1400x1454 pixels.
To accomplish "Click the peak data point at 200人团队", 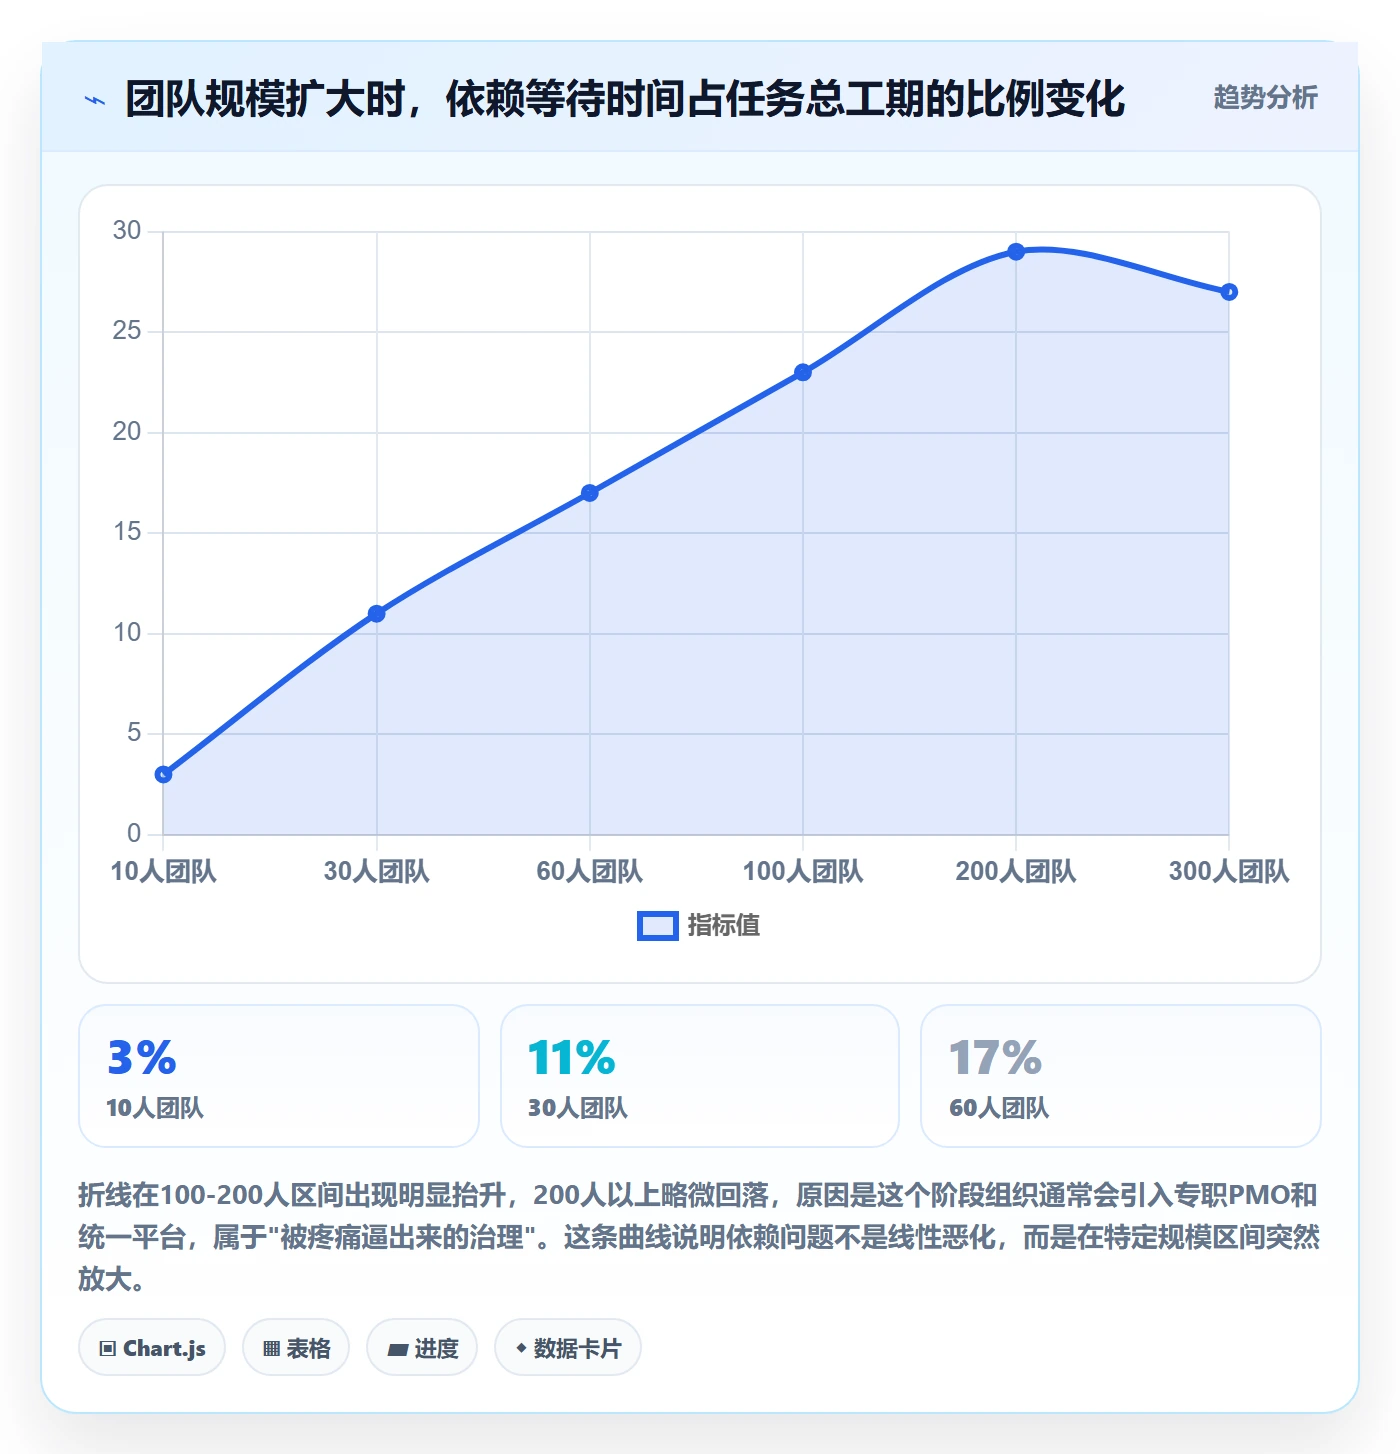I will (1016, 252).
